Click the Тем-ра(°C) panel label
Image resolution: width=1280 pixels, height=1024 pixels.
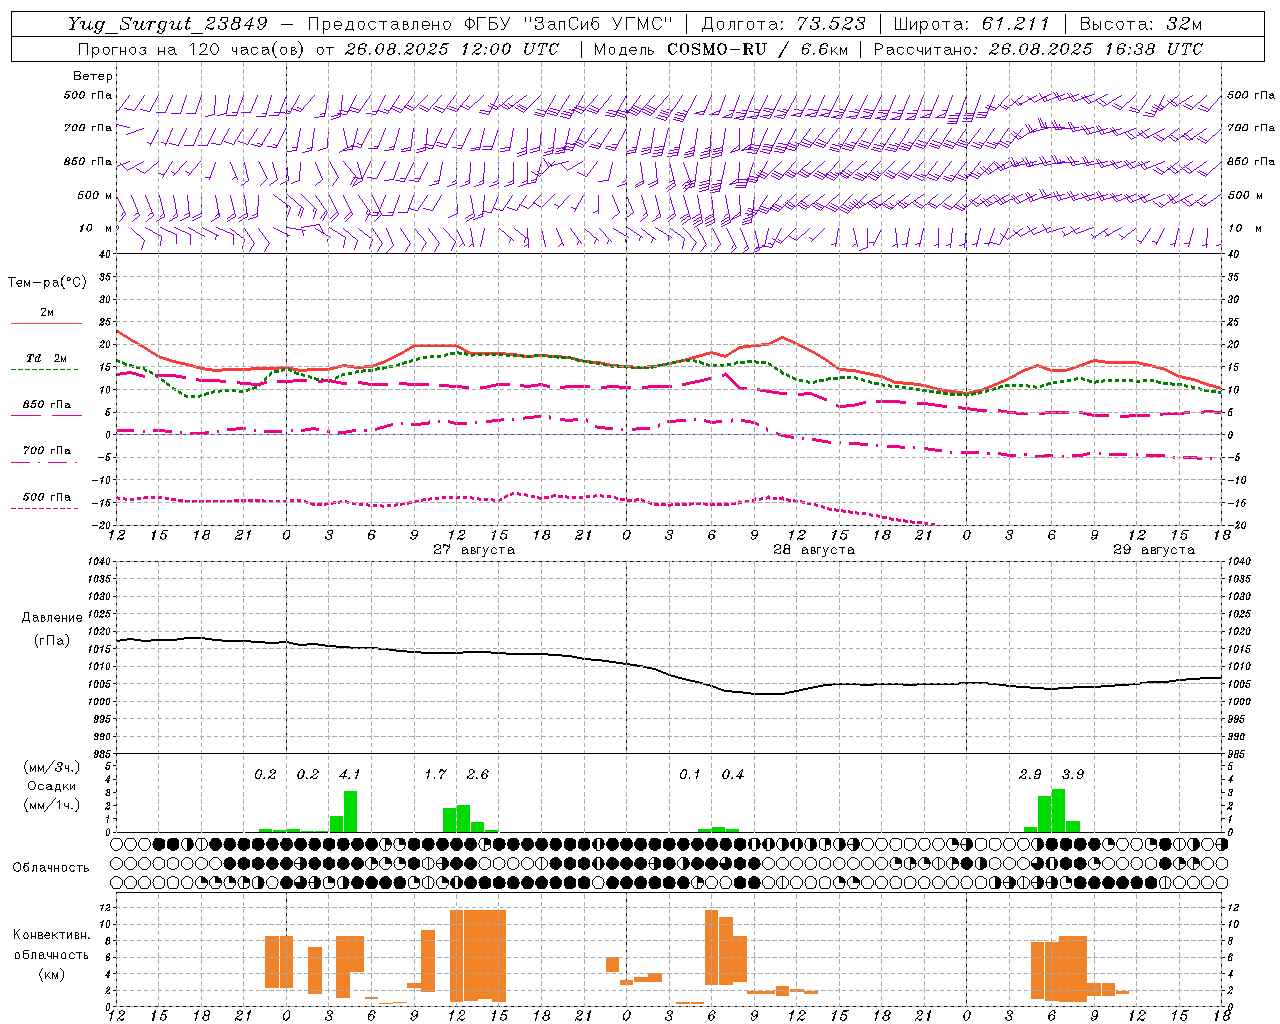[x=47, y=283]
